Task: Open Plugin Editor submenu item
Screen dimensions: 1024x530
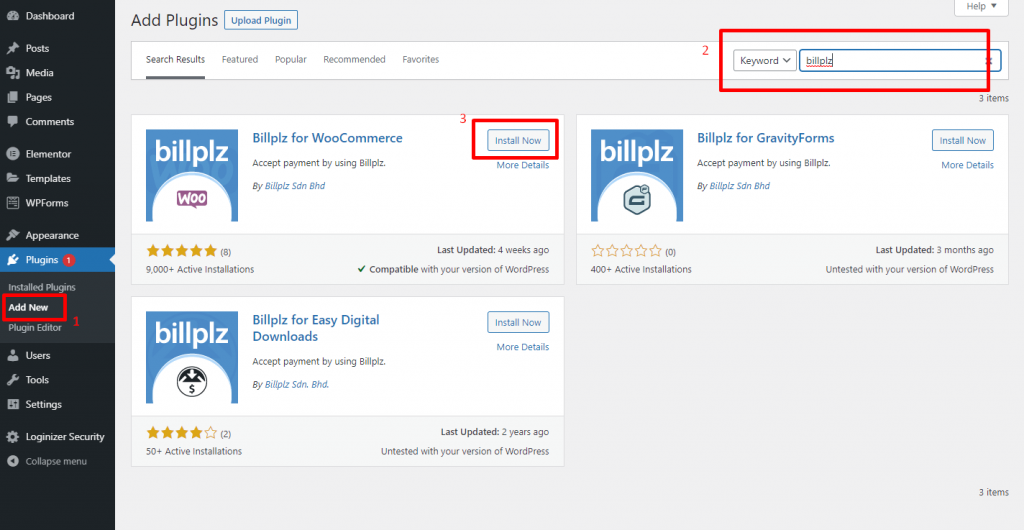Action: point(35,328)
